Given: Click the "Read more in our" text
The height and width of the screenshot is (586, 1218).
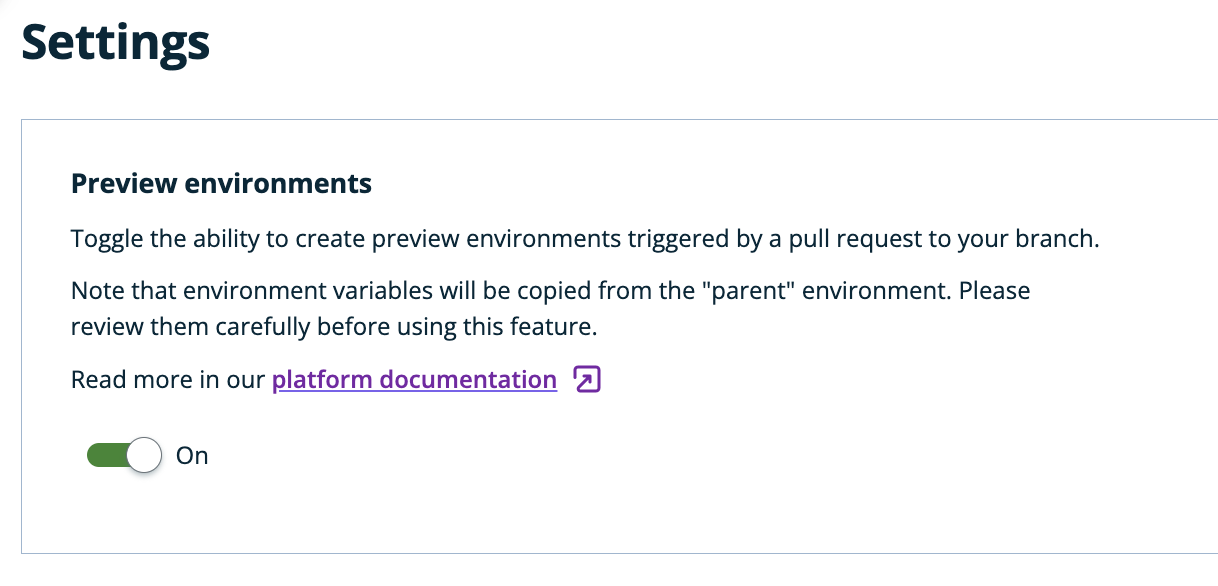Looking at the screenshot, I should tap(168, 380).
